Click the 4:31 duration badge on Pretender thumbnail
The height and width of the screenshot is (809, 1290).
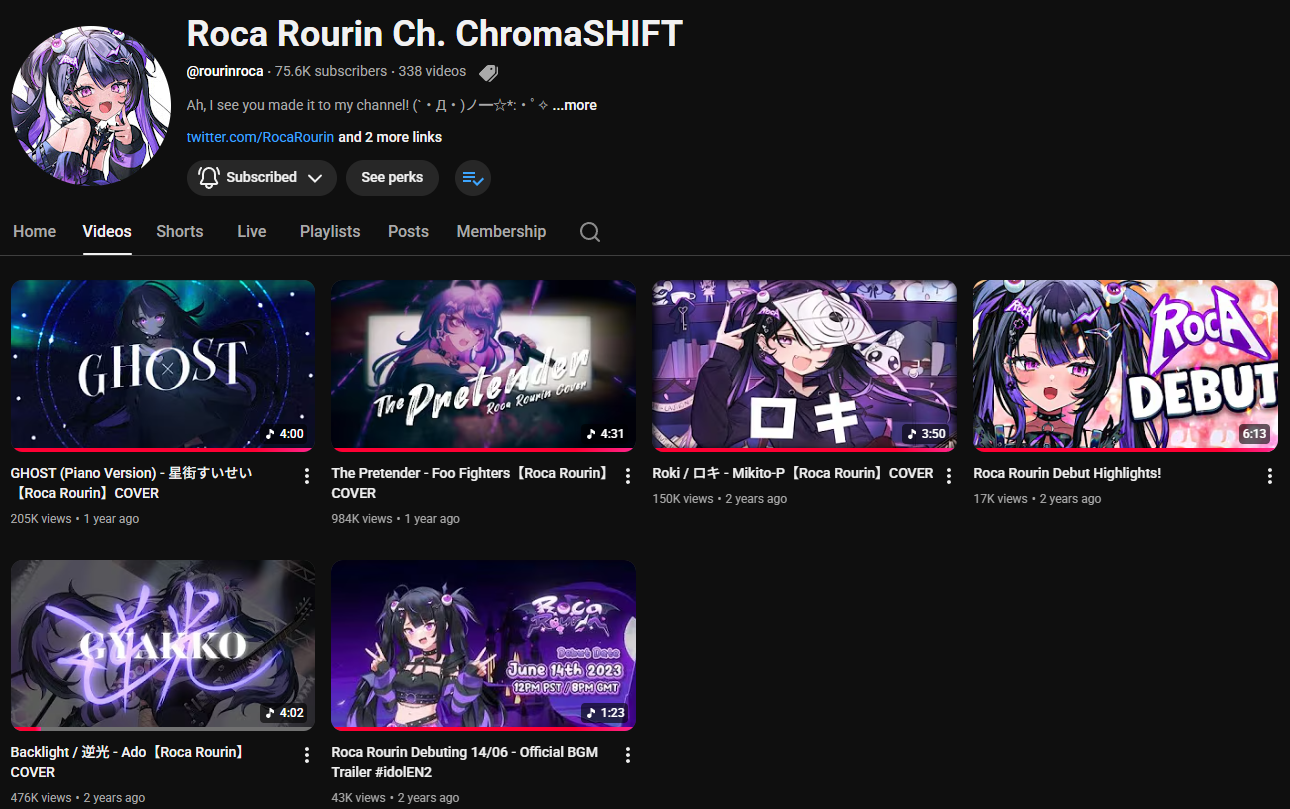coord(606,434)
